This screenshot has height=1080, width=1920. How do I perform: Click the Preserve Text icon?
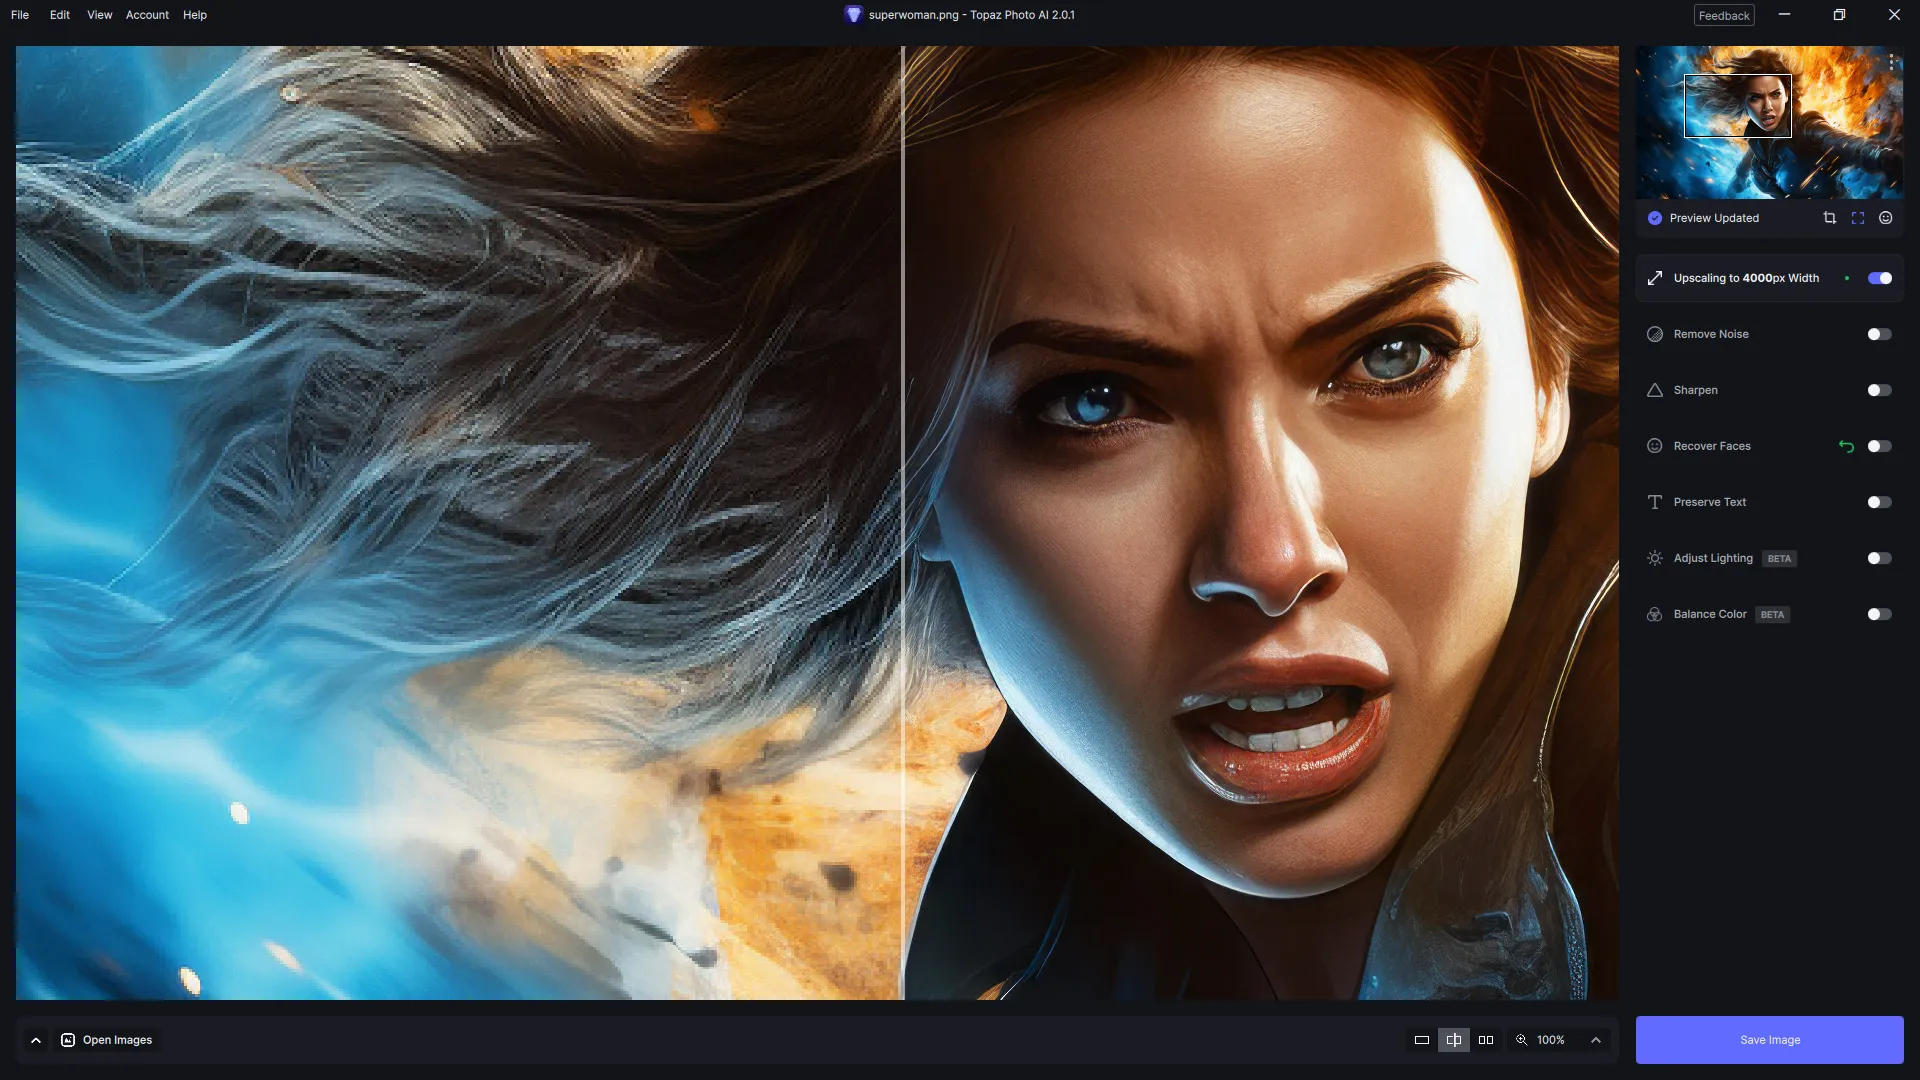point(1655,502)
